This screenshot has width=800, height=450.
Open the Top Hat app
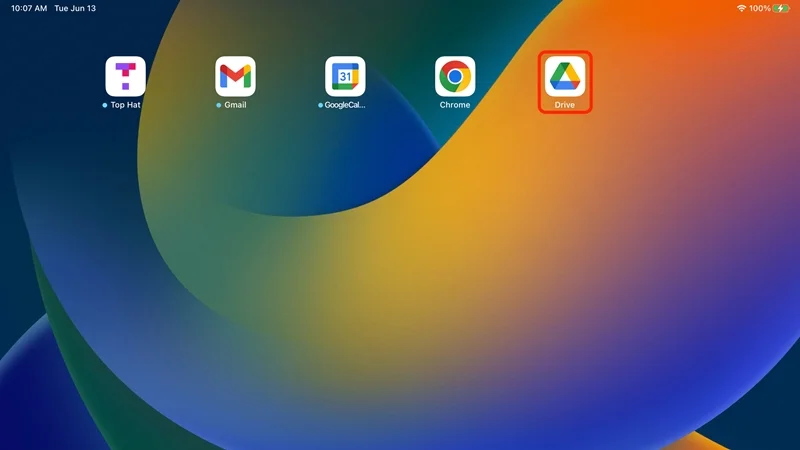coord(126,77)
